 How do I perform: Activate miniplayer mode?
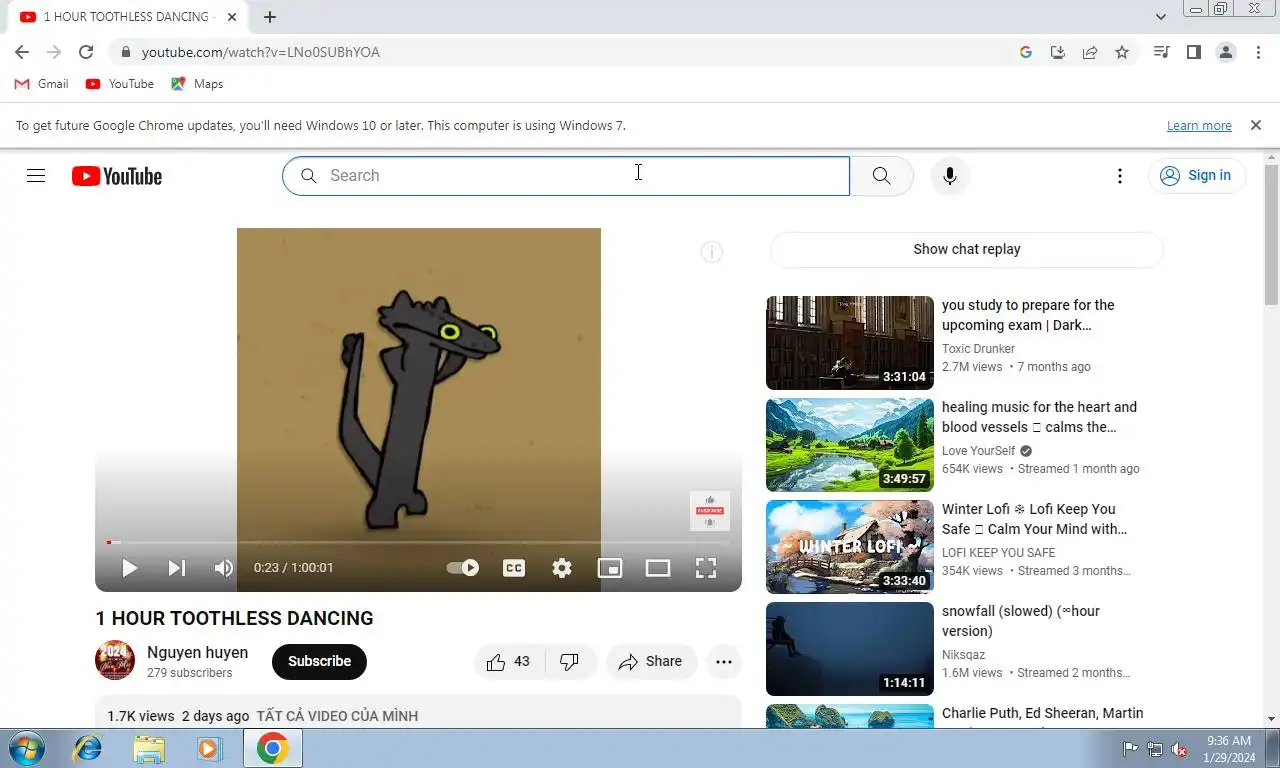pyautogui.click(x=610, y=568)
